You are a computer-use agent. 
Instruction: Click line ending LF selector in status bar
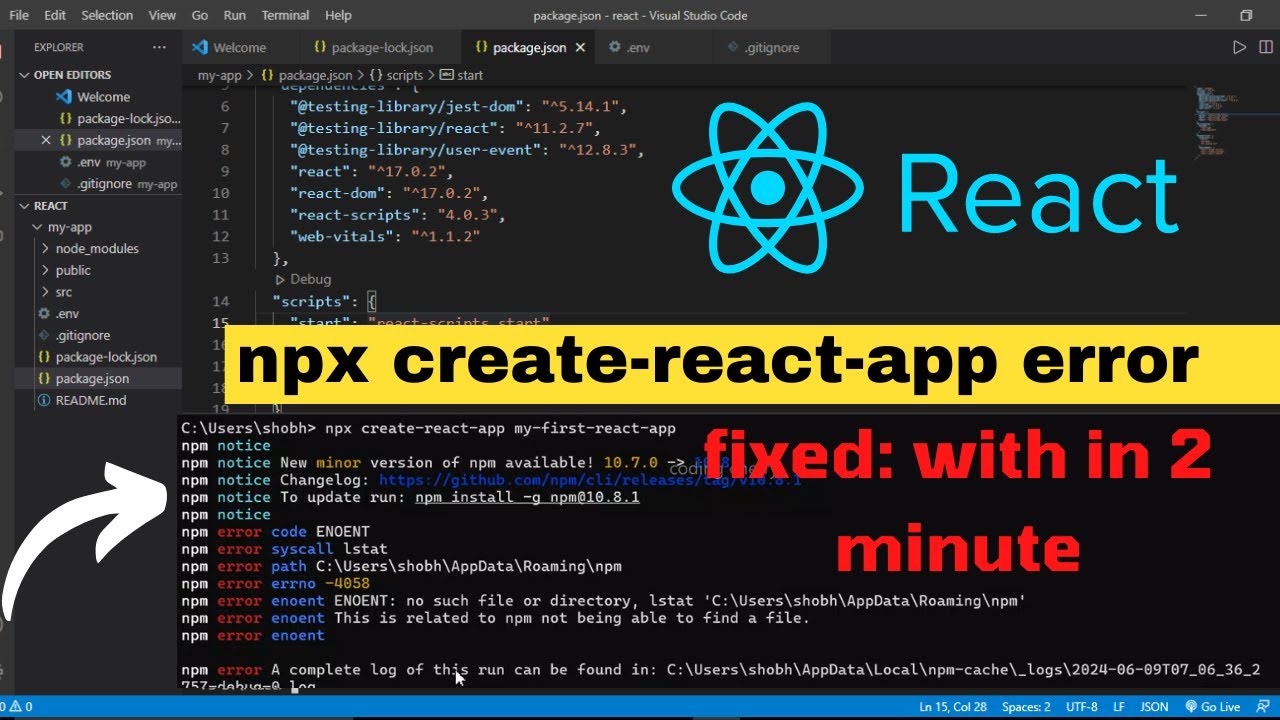[x=1119, y=707]
